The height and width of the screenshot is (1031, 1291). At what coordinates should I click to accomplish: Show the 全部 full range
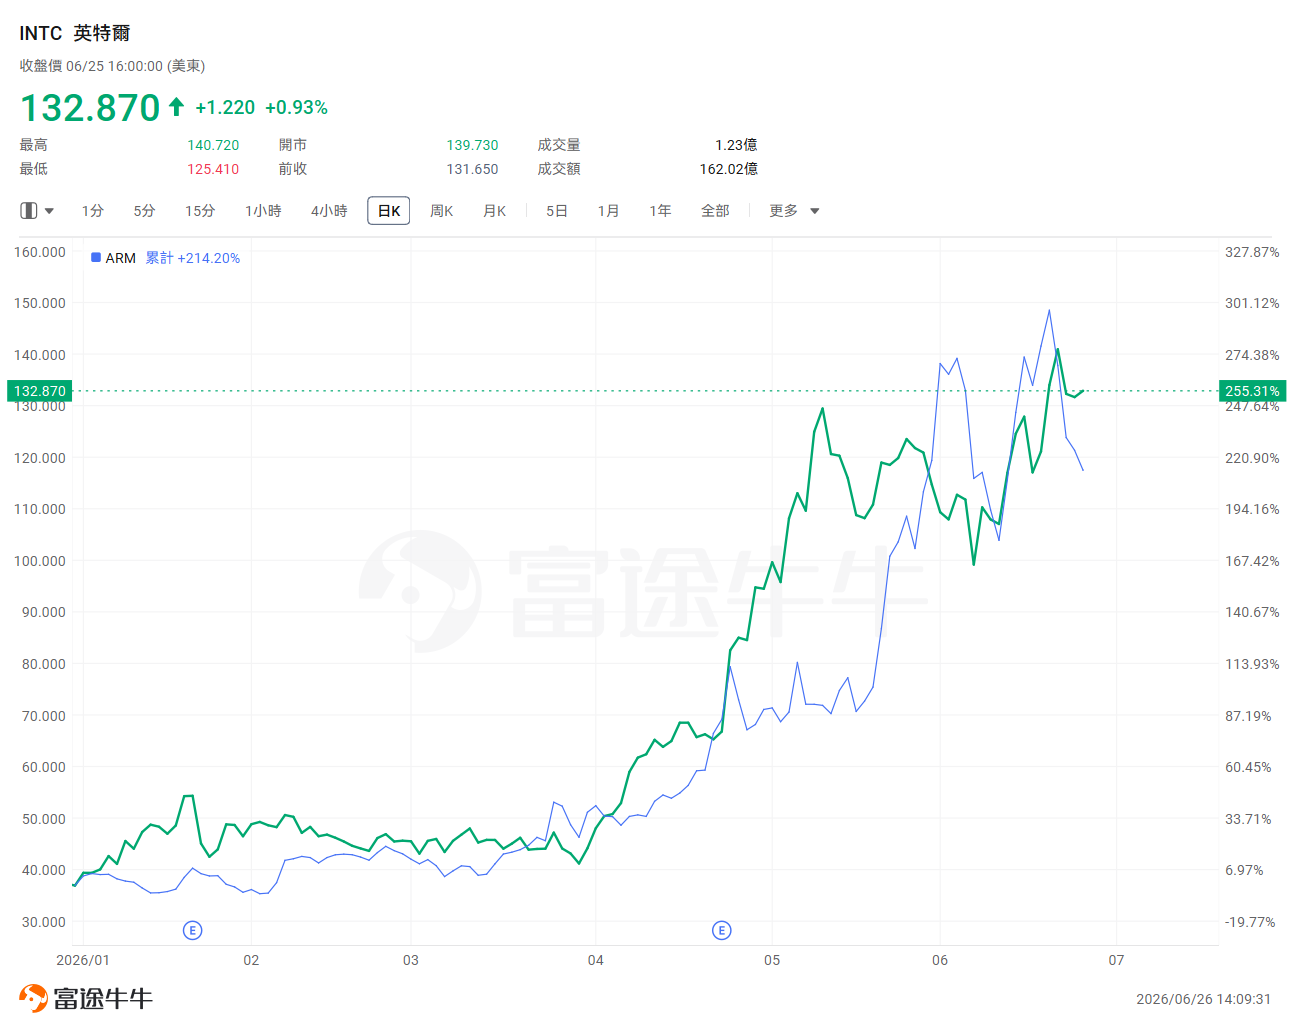(715, 211)
